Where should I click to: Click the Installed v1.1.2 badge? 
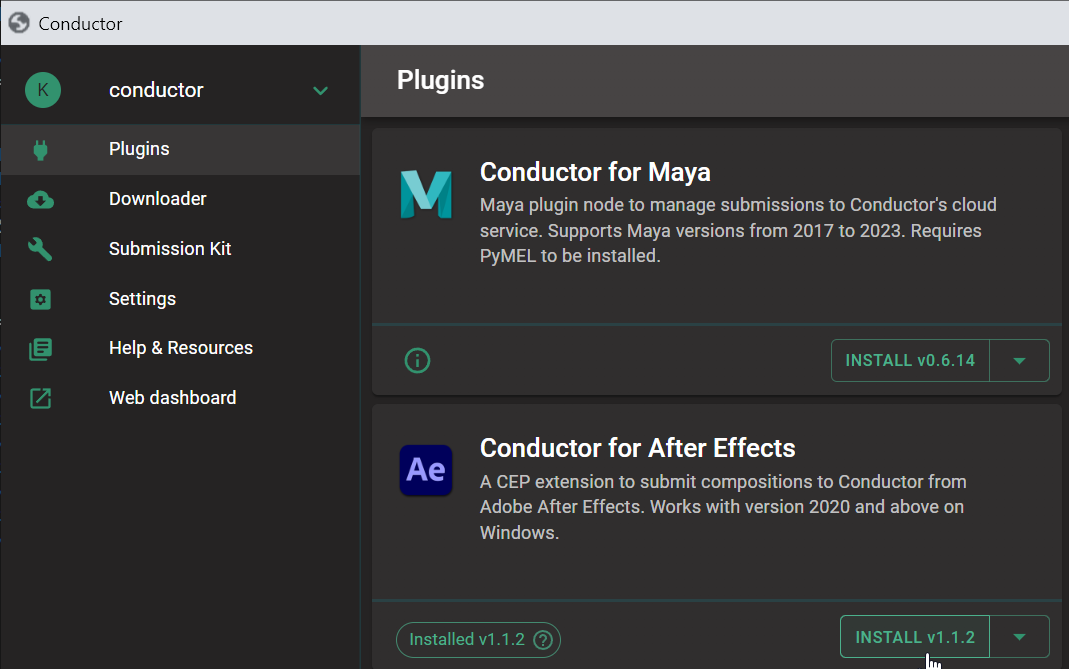[479, 640]
